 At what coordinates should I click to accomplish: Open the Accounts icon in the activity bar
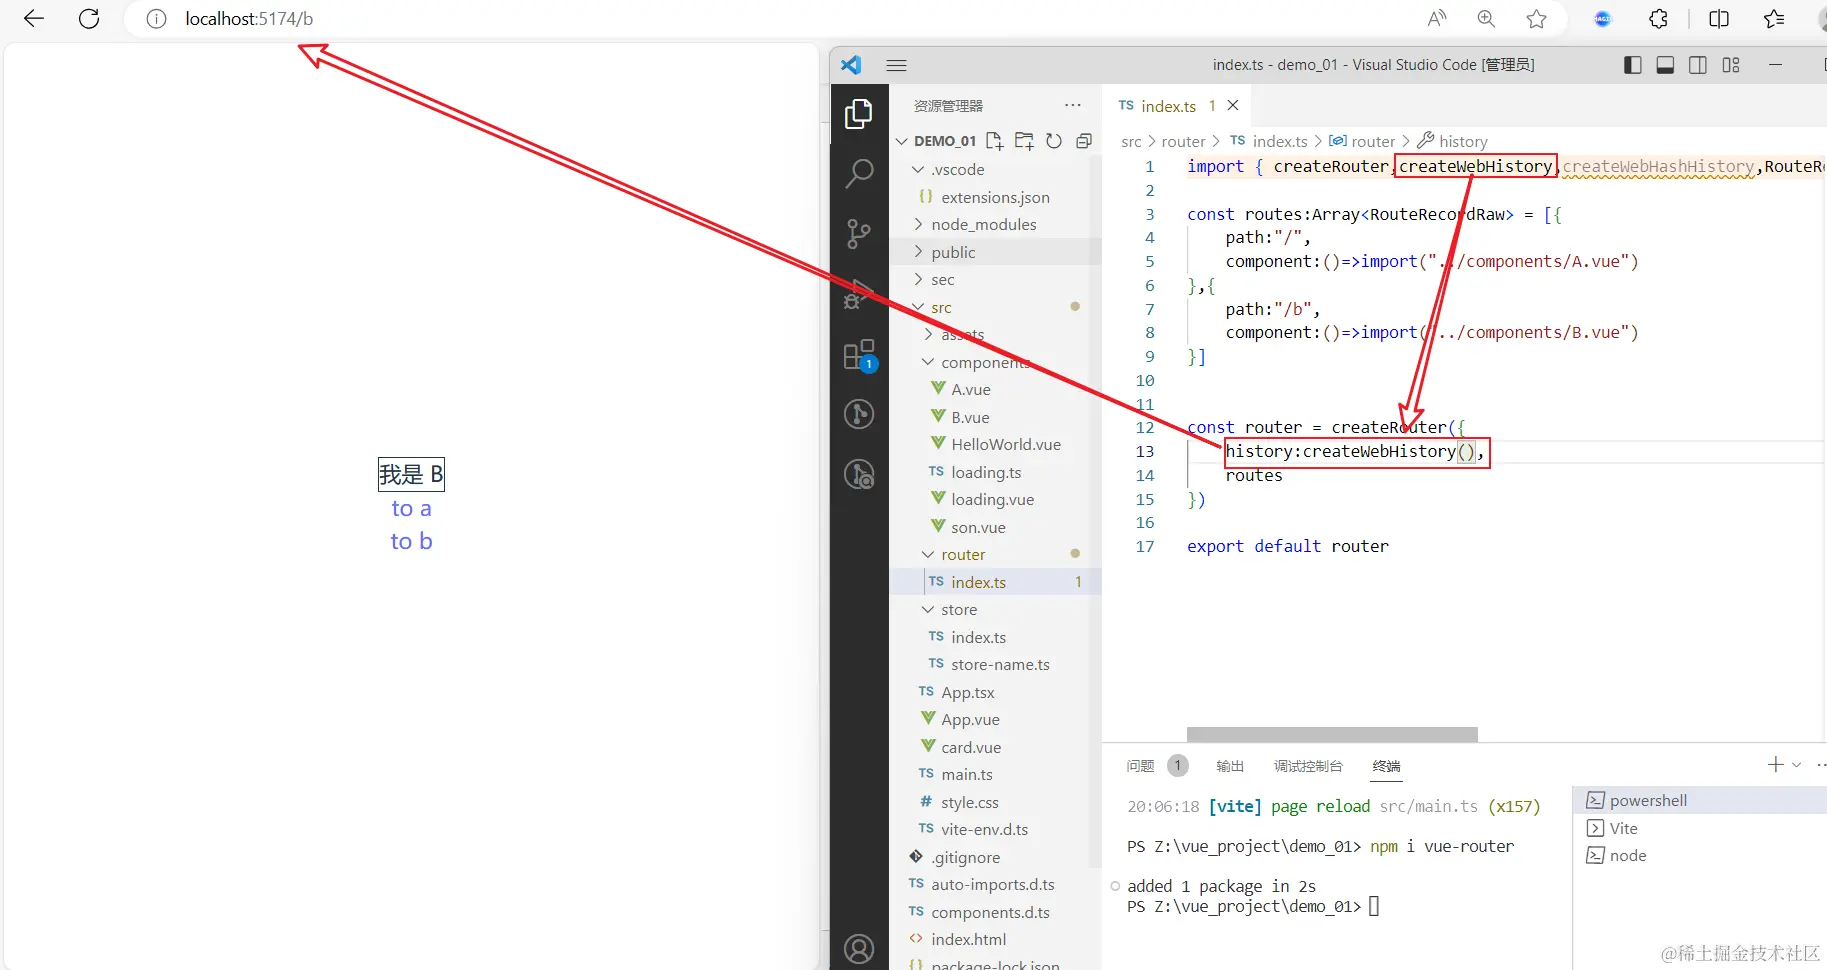click(859, 948)
